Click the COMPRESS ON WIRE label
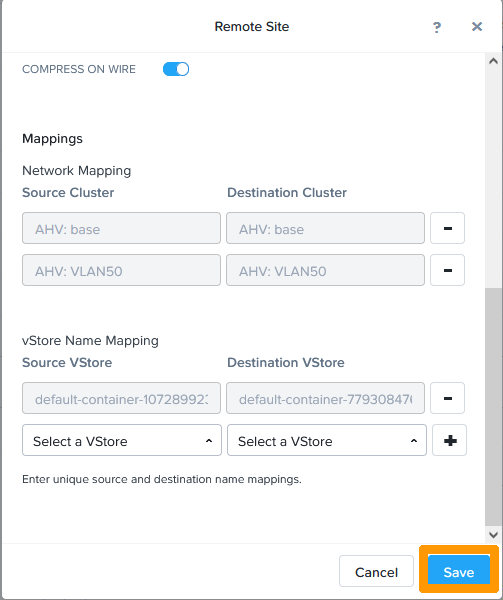This screenshot has height=600, width=503. point(79,69)
